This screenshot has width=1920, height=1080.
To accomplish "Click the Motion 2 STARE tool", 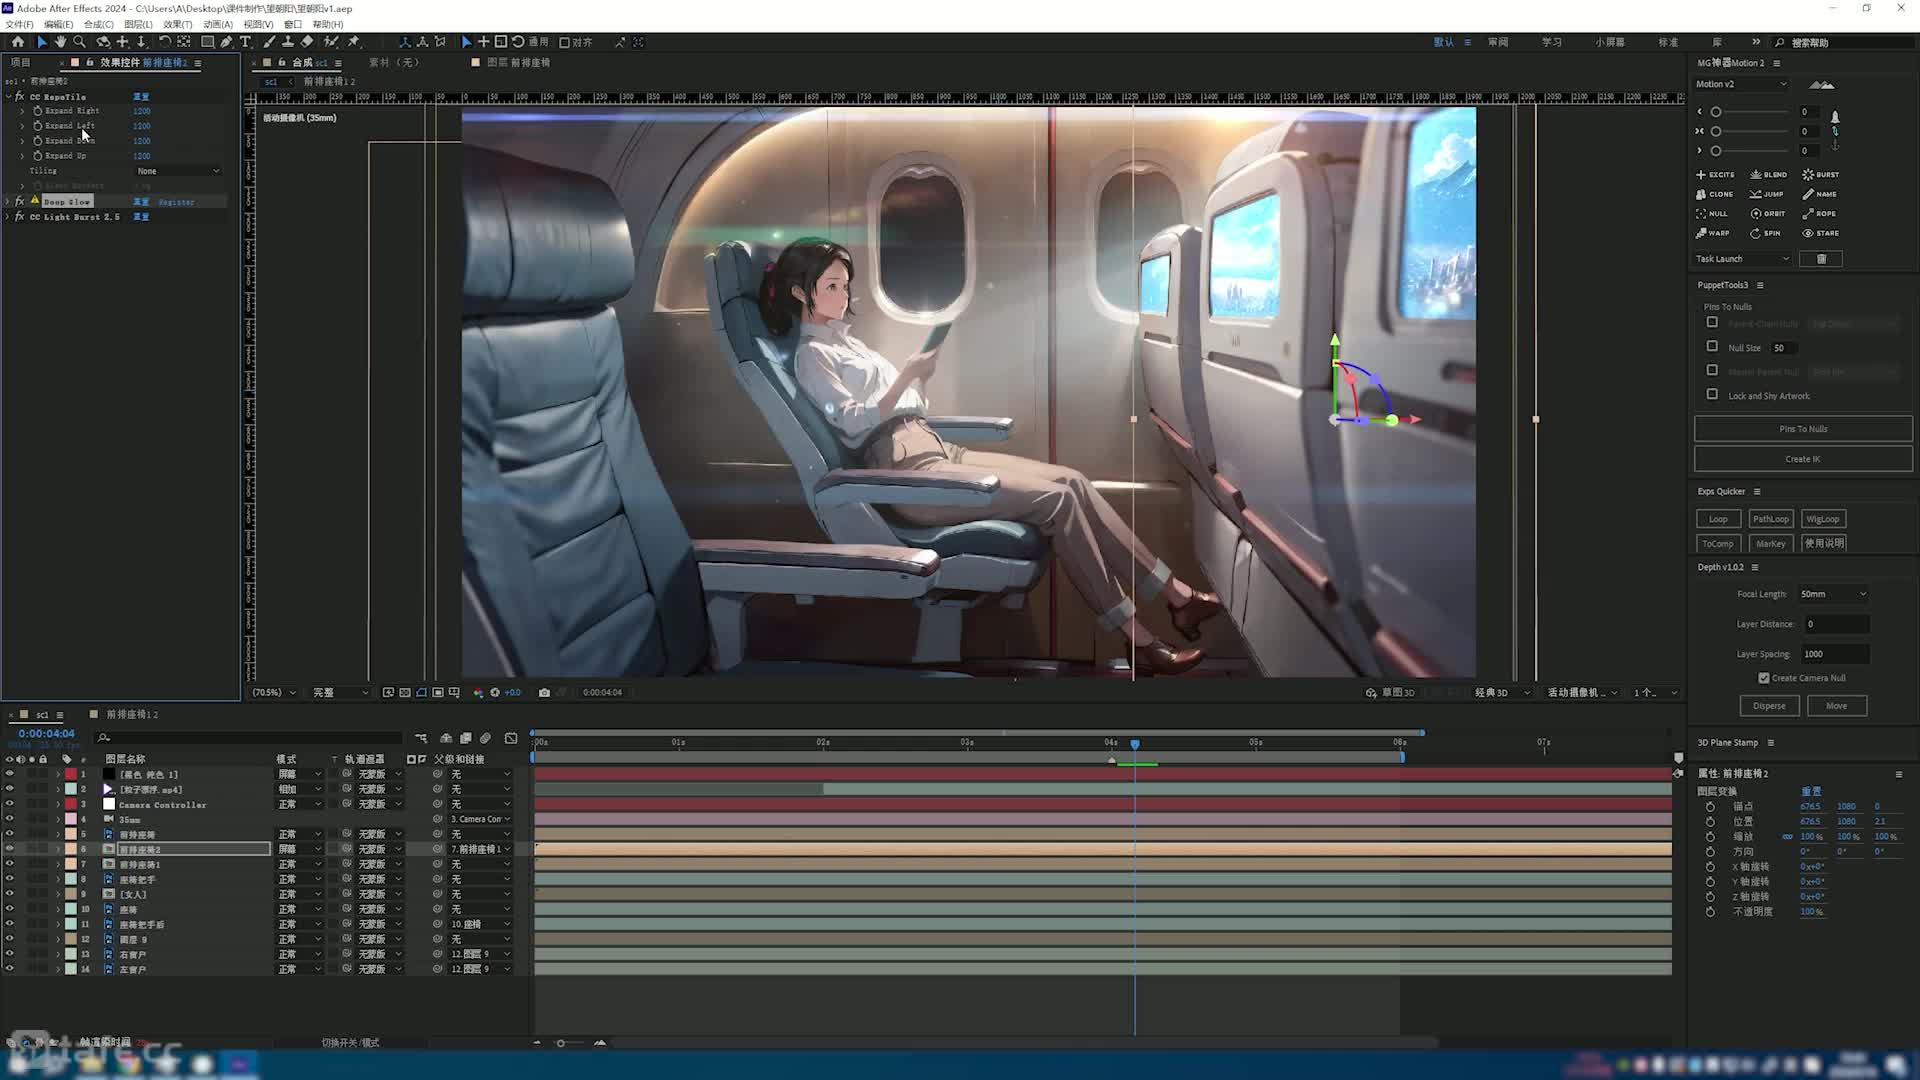I will (x=1820, y=233).
